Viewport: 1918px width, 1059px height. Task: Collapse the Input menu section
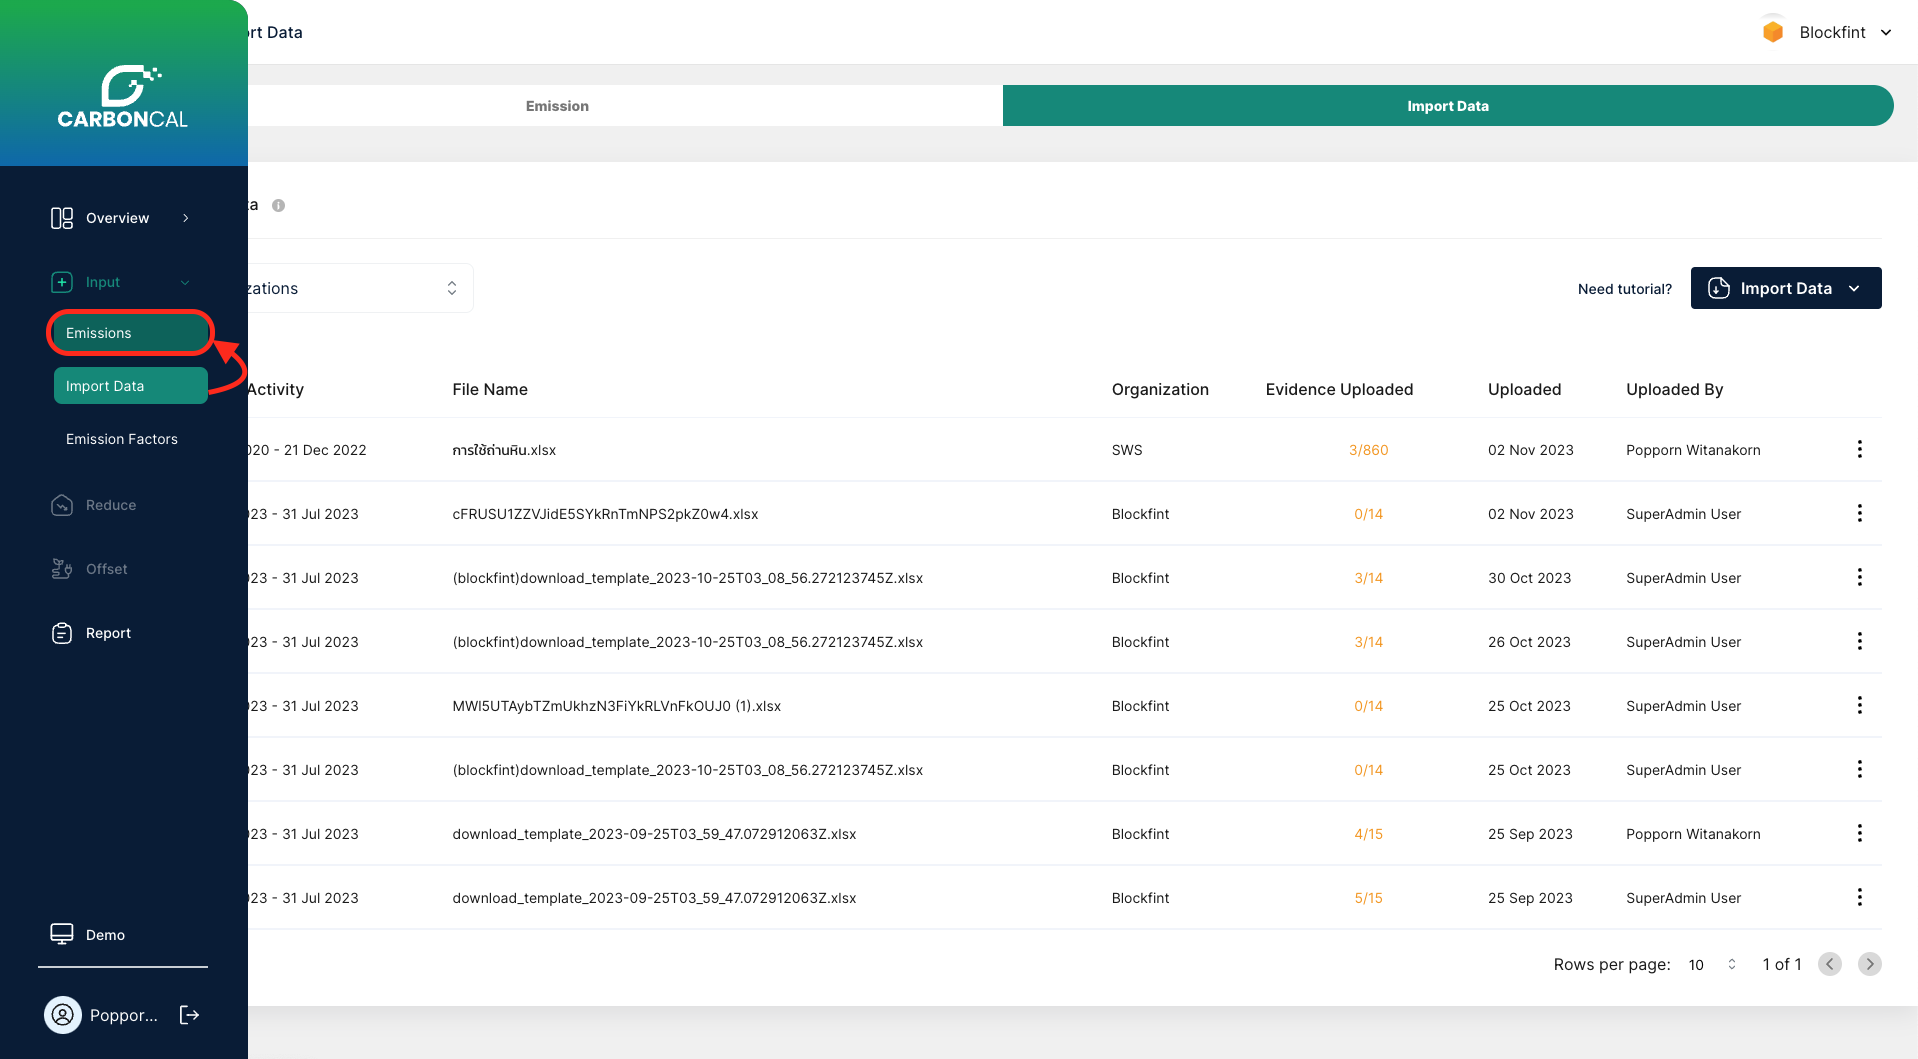pos(185,282)
